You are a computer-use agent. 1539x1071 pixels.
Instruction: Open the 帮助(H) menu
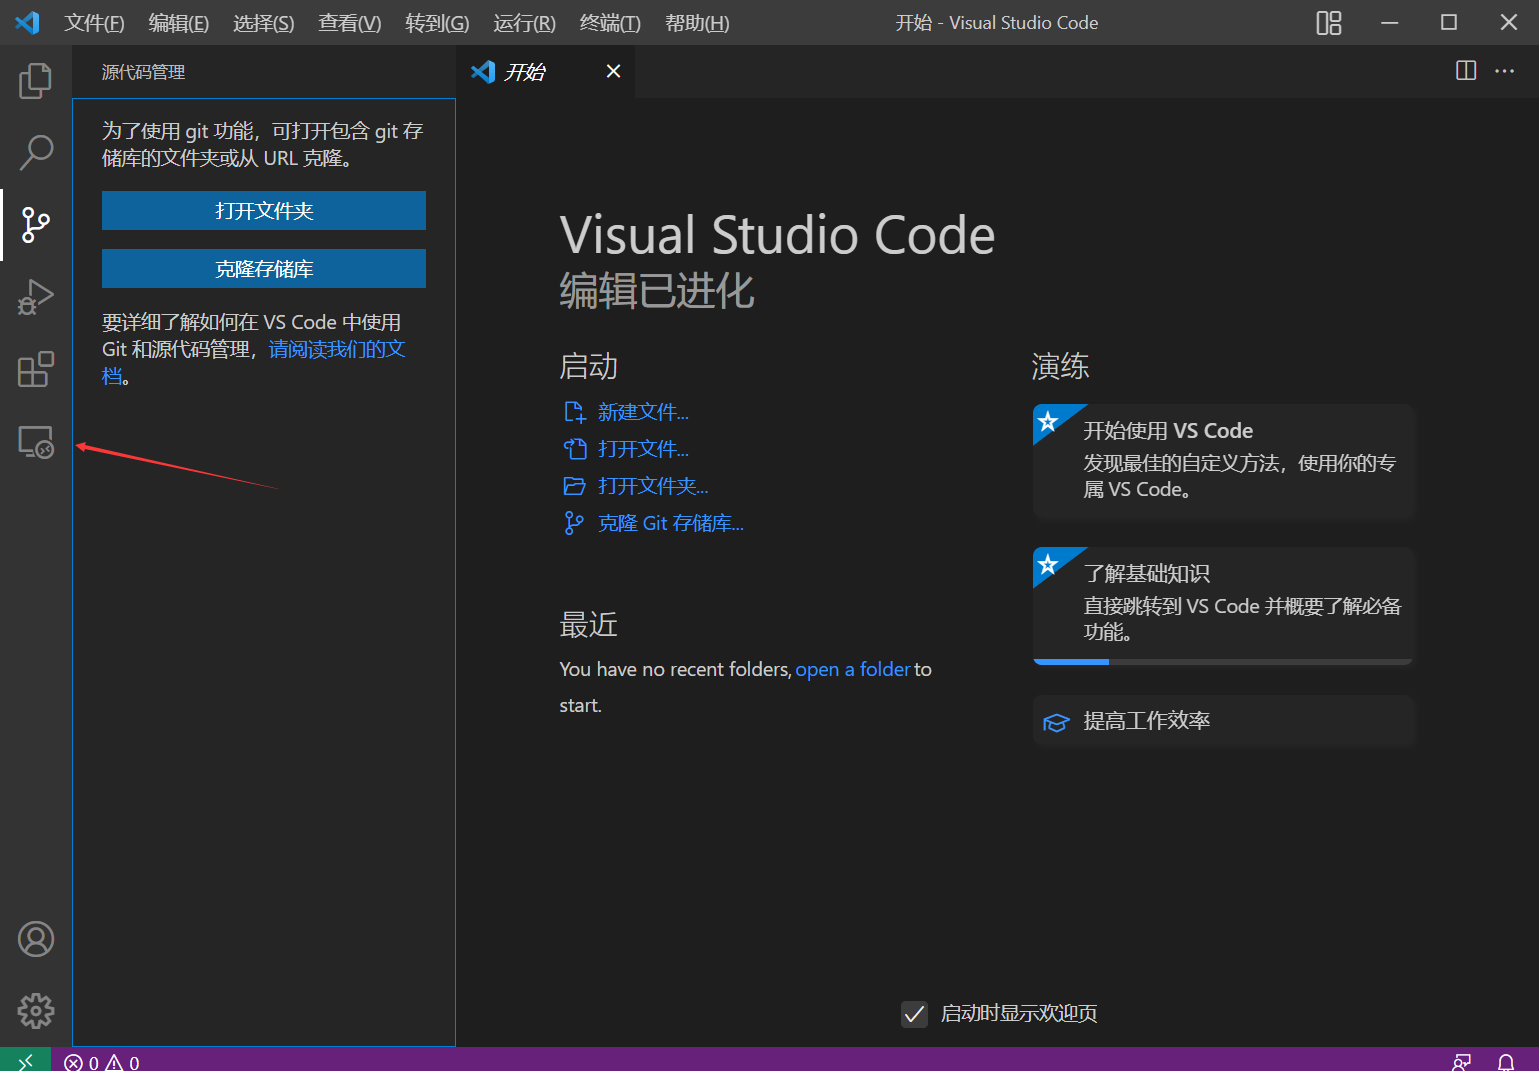point(697,23)
